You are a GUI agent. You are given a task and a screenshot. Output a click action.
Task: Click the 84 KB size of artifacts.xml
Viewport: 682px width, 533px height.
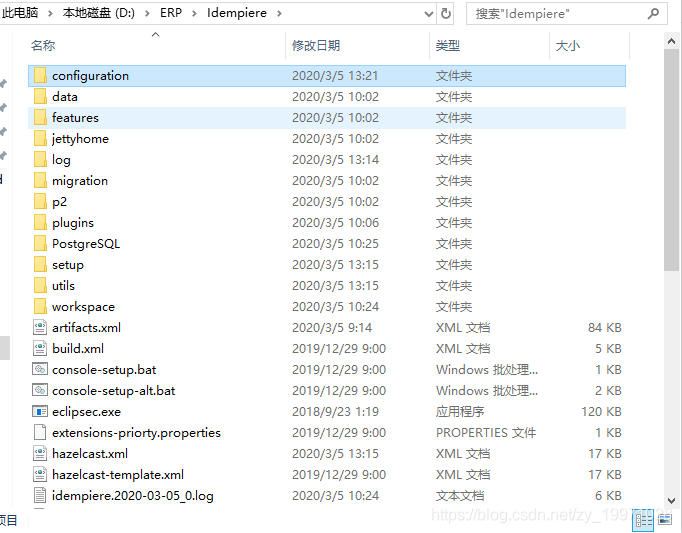click(605, 328)
